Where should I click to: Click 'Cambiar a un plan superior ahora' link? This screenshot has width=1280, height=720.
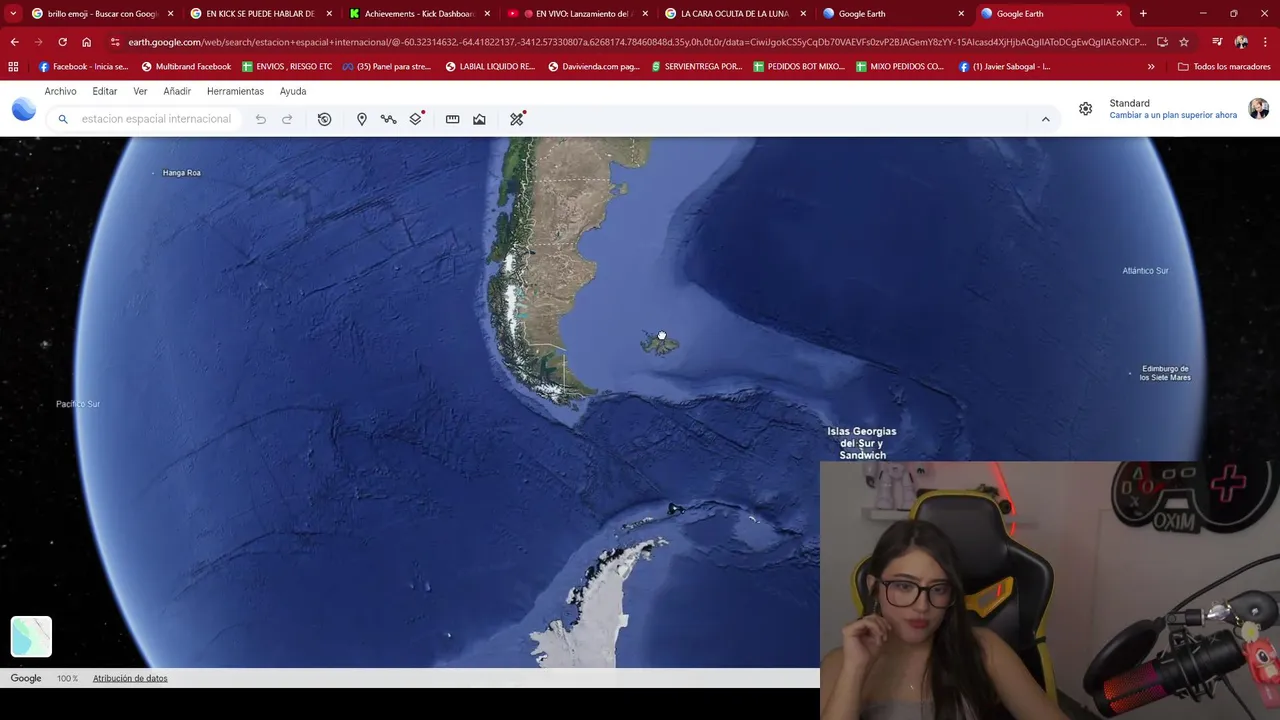click(x=1173, y=115)
